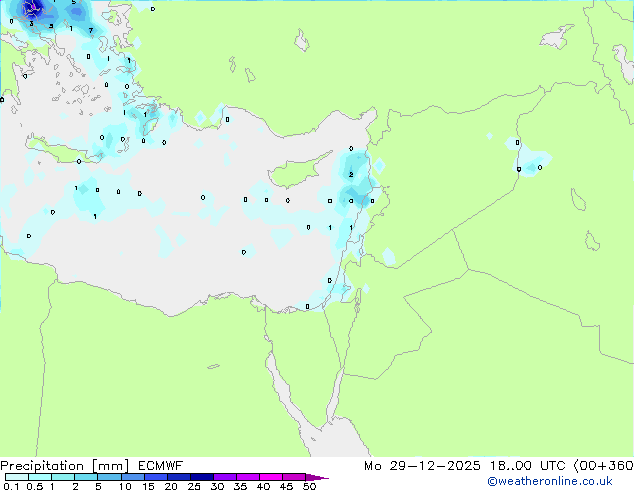Click the '50' legend scale label
The width and height of the screenshot is (634, 490).
pyautogui.click(x=310, y=486)
